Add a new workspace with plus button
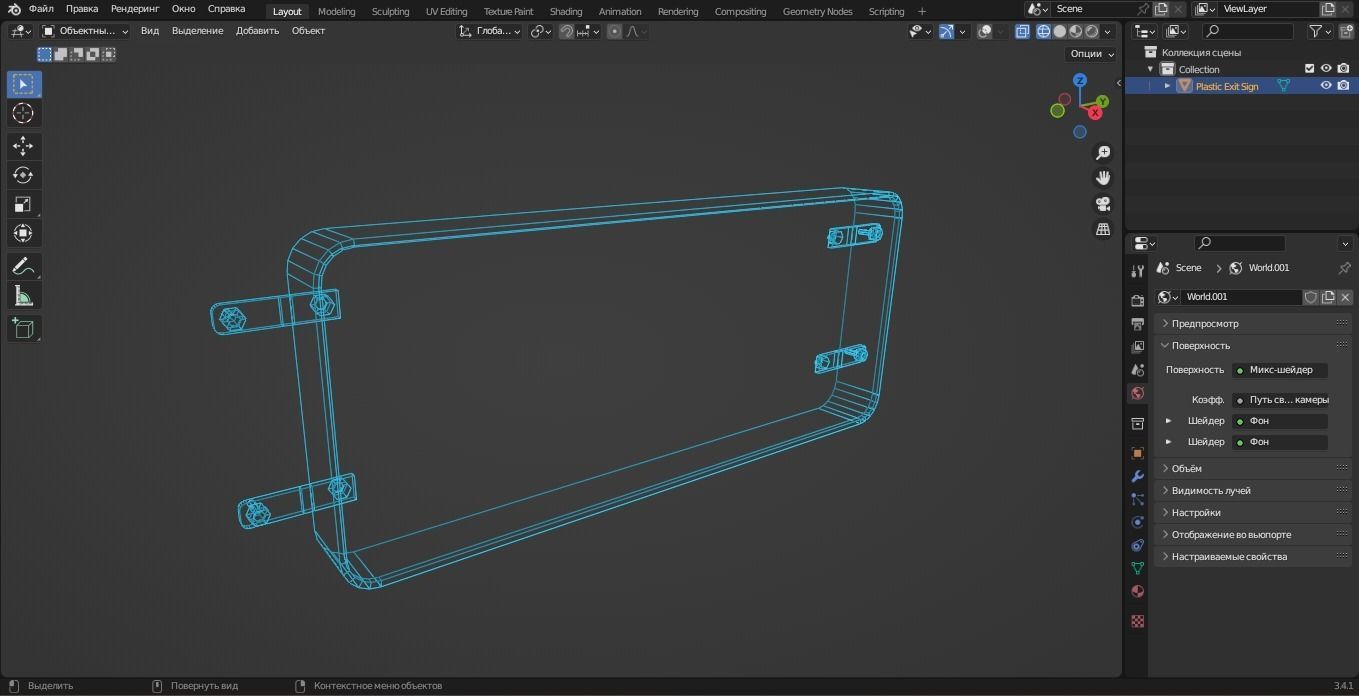This screenshot has width=1359, height=696. pyautogui.click(x=921, y=12)
